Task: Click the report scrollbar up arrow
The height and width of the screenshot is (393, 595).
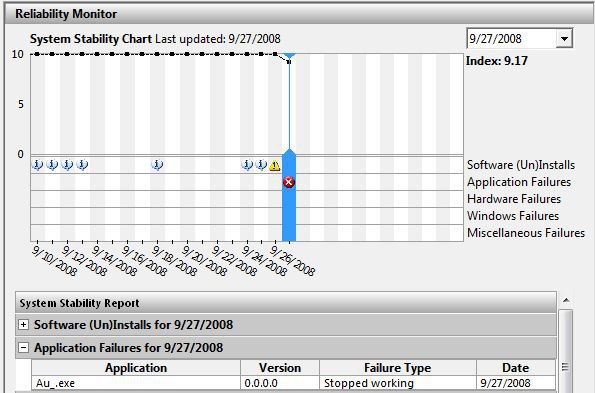Action: 566,301
